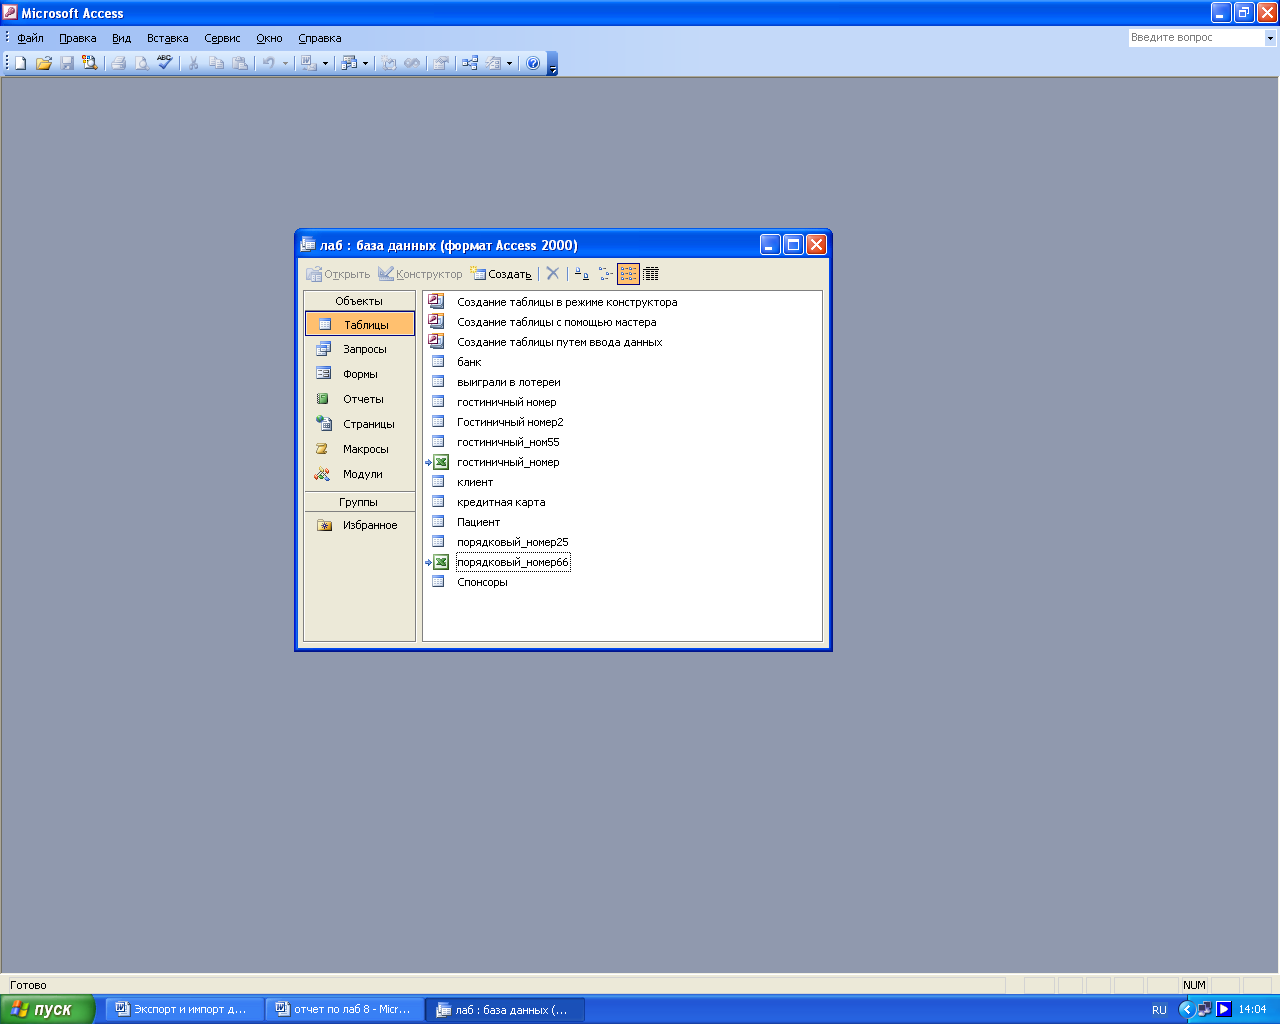Select Страницы in Objects panel
This screenshot has height=1024, width=1280.
[x=360, y=424]
